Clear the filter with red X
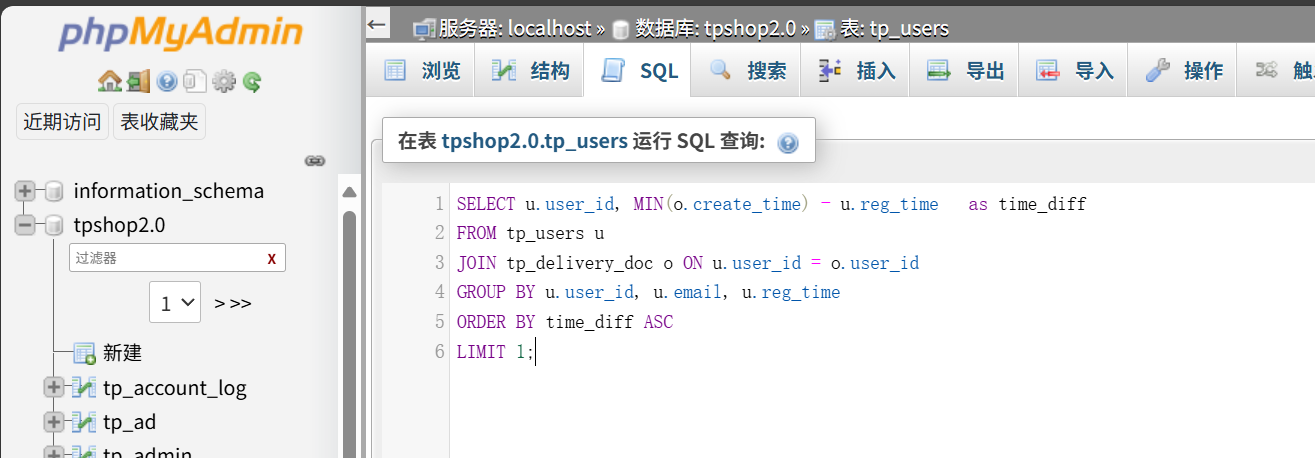 [x=271, y=258]
